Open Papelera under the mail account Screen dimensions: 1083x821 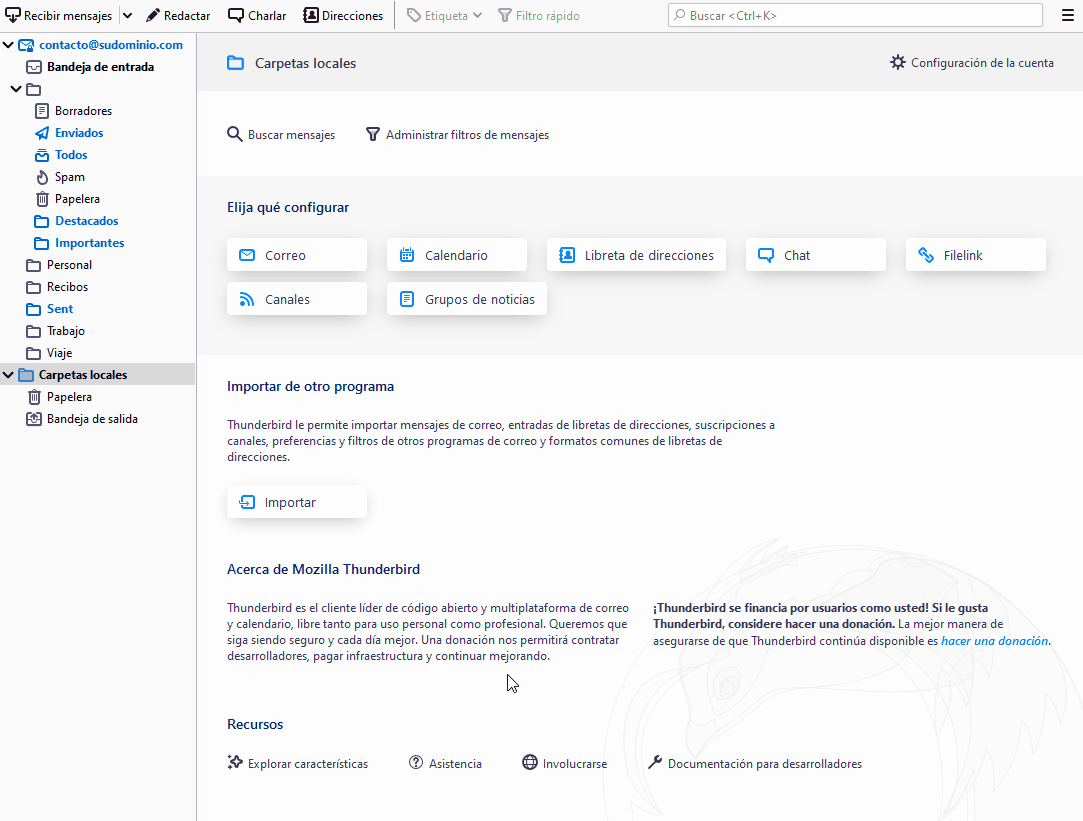click(77, 199)
